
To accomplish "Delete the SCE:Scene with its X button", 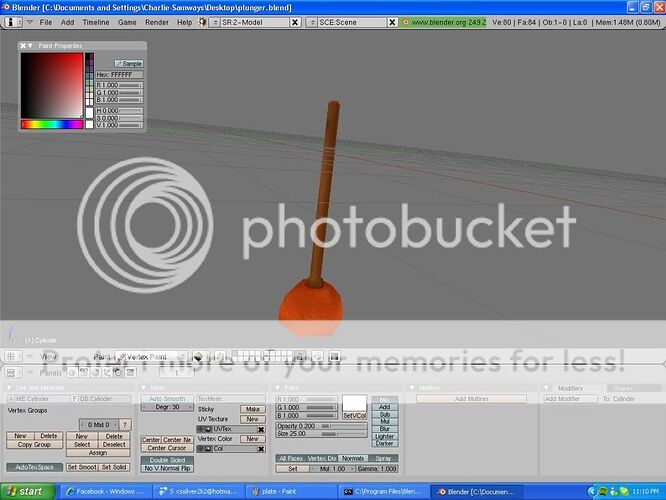I will coord(392,22).
